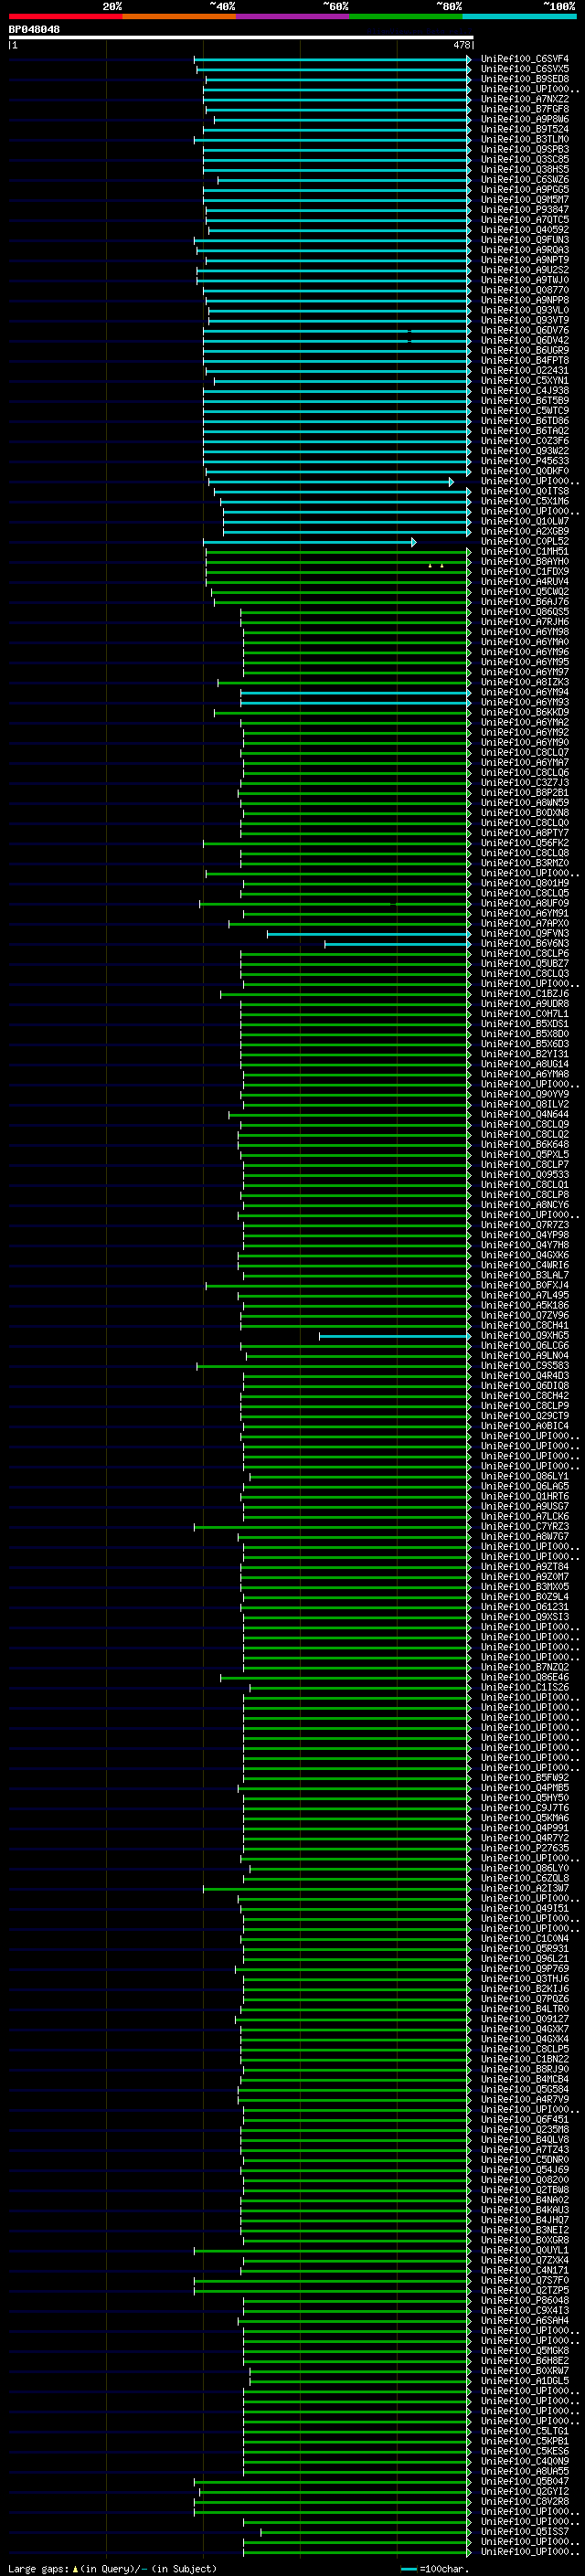Select label UniRef100_Q0ITS8
Screen dimensions: 585x2576
[x=525, y=491]
